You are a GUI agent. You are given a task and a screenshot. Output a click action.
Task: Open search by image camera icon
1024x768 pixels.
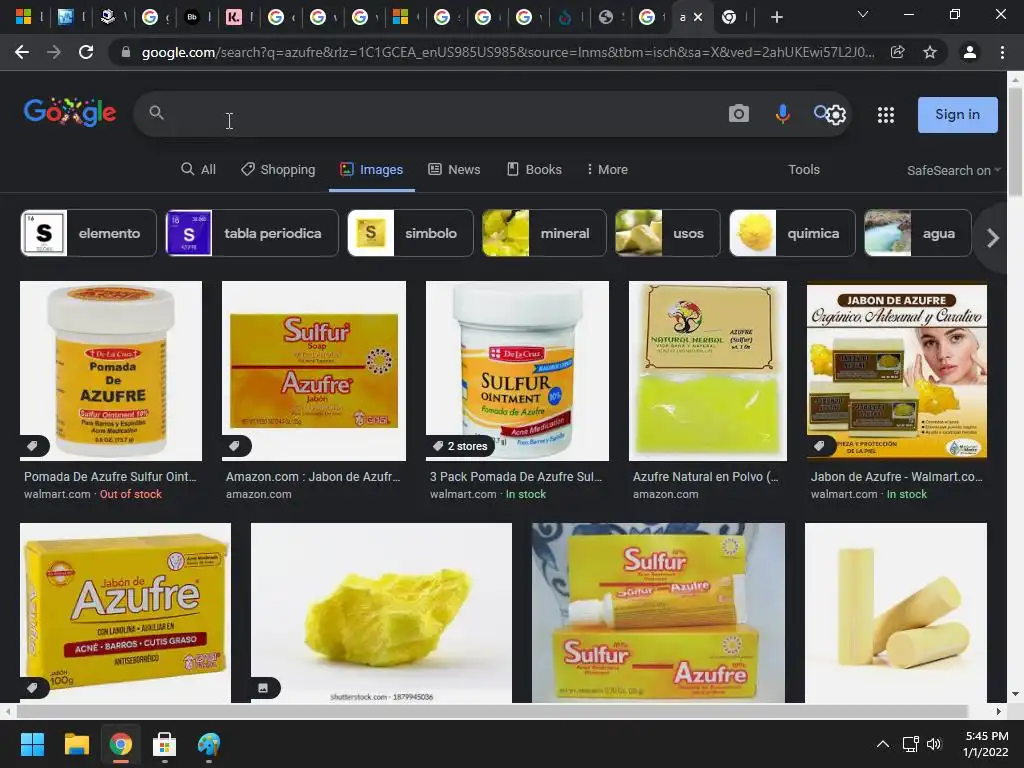pyautogui.click(x=739, y=114)
